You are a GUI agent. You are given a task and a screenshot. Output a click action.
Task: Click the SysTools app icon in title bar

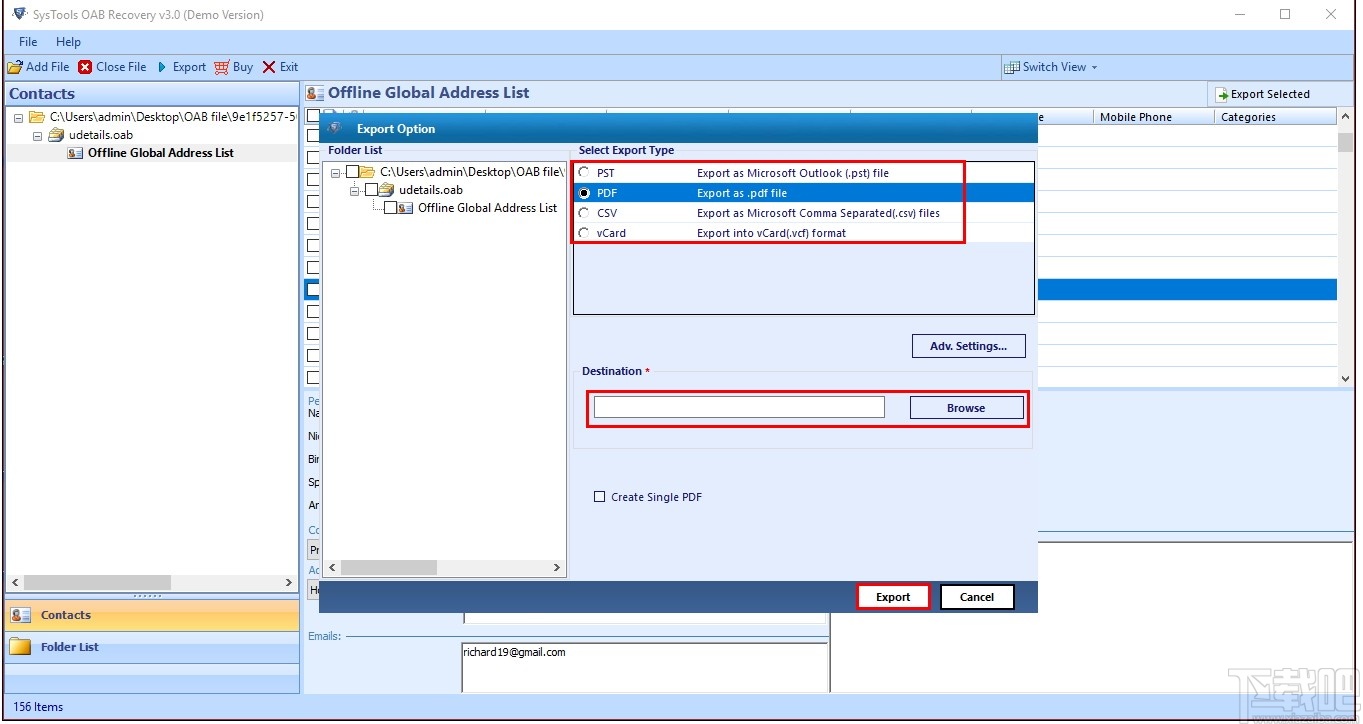[x=20, y=14]
